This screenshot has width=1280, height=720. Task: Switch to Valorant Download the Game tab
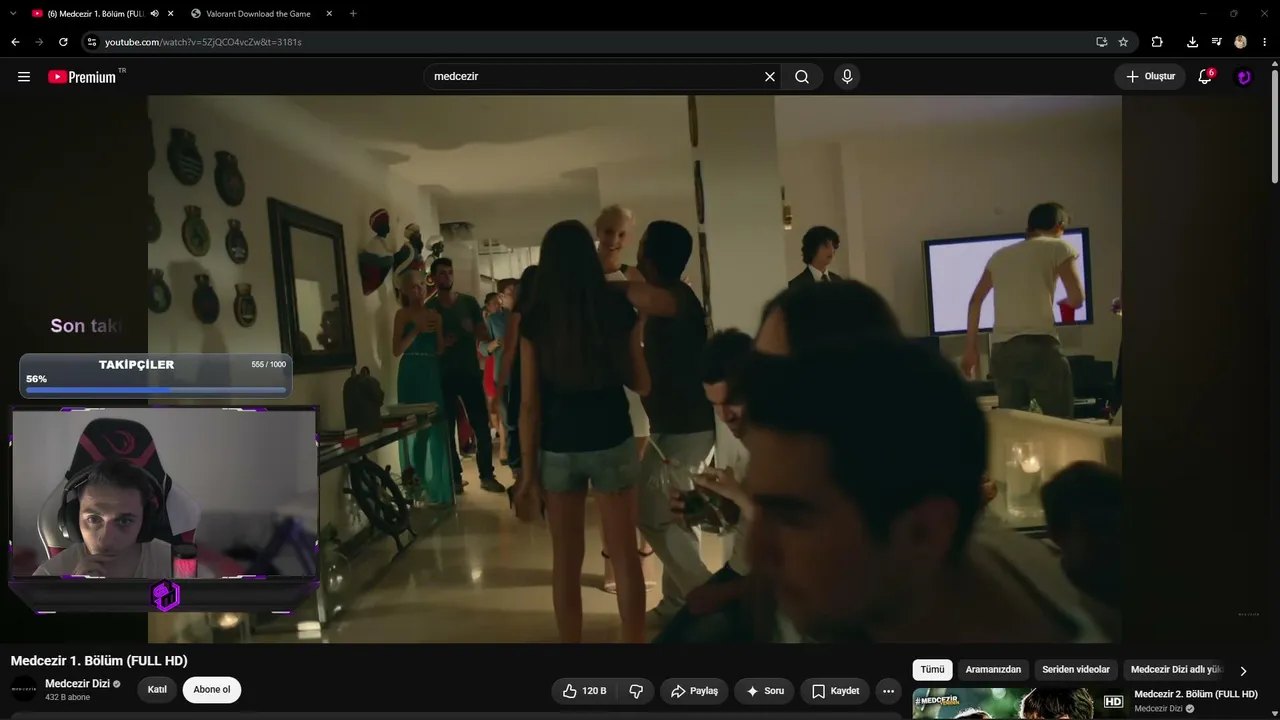(x=258, y=14)
